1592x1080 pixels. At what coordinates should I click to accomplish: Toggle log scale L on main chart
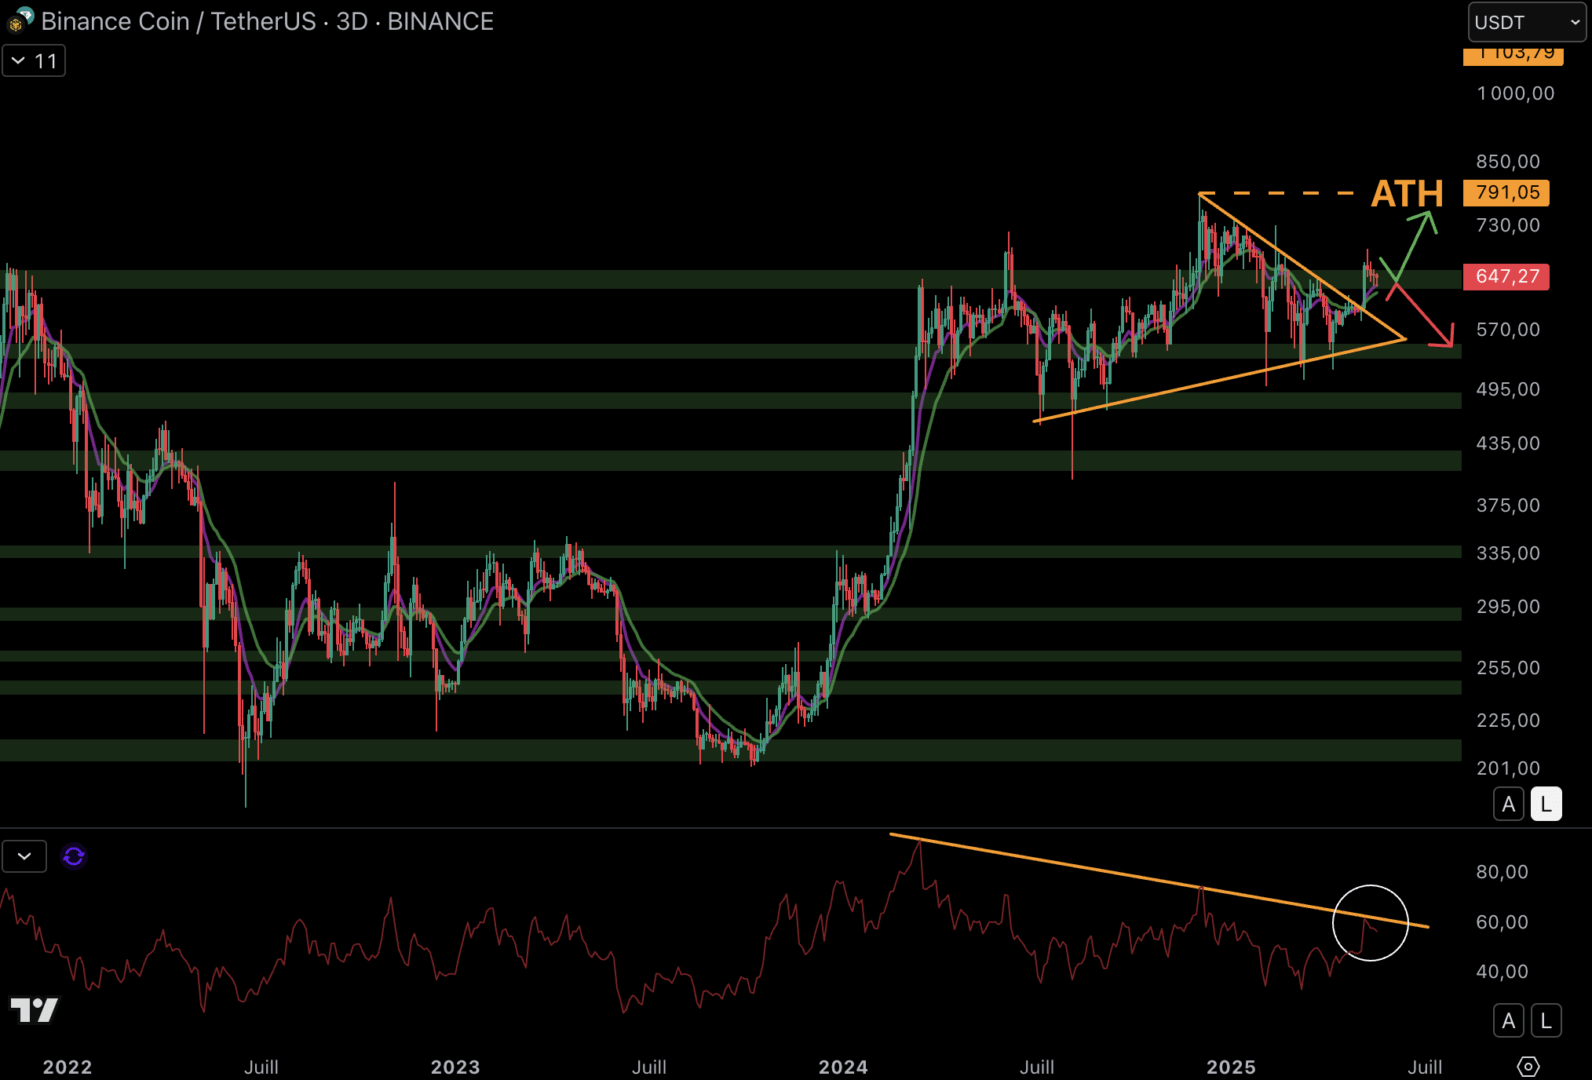[x=1546, y=804]
